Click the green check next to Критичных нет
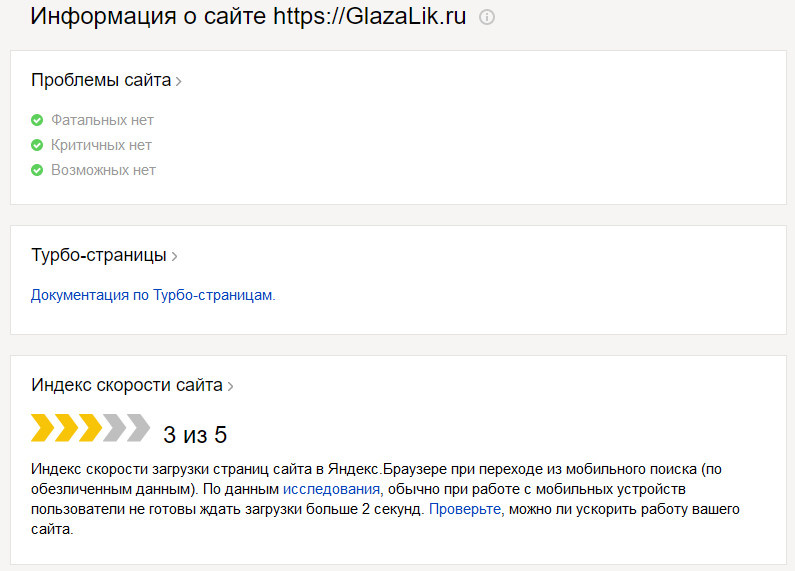 click(37, 145)
